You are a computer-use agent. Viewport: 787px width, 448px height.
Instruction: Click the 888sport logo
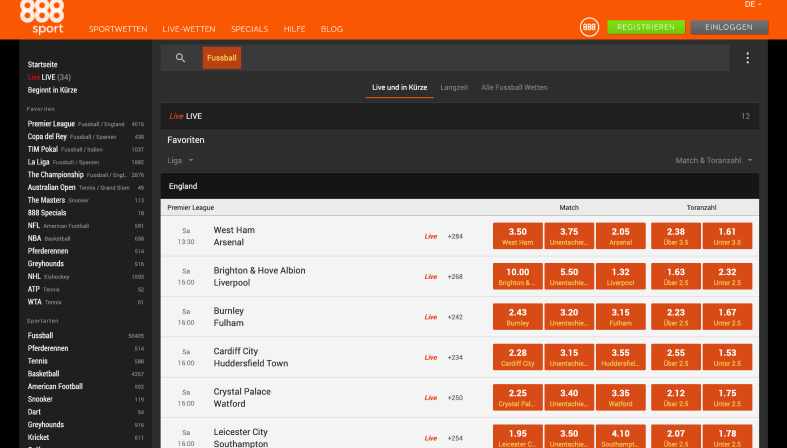[42, 17]
